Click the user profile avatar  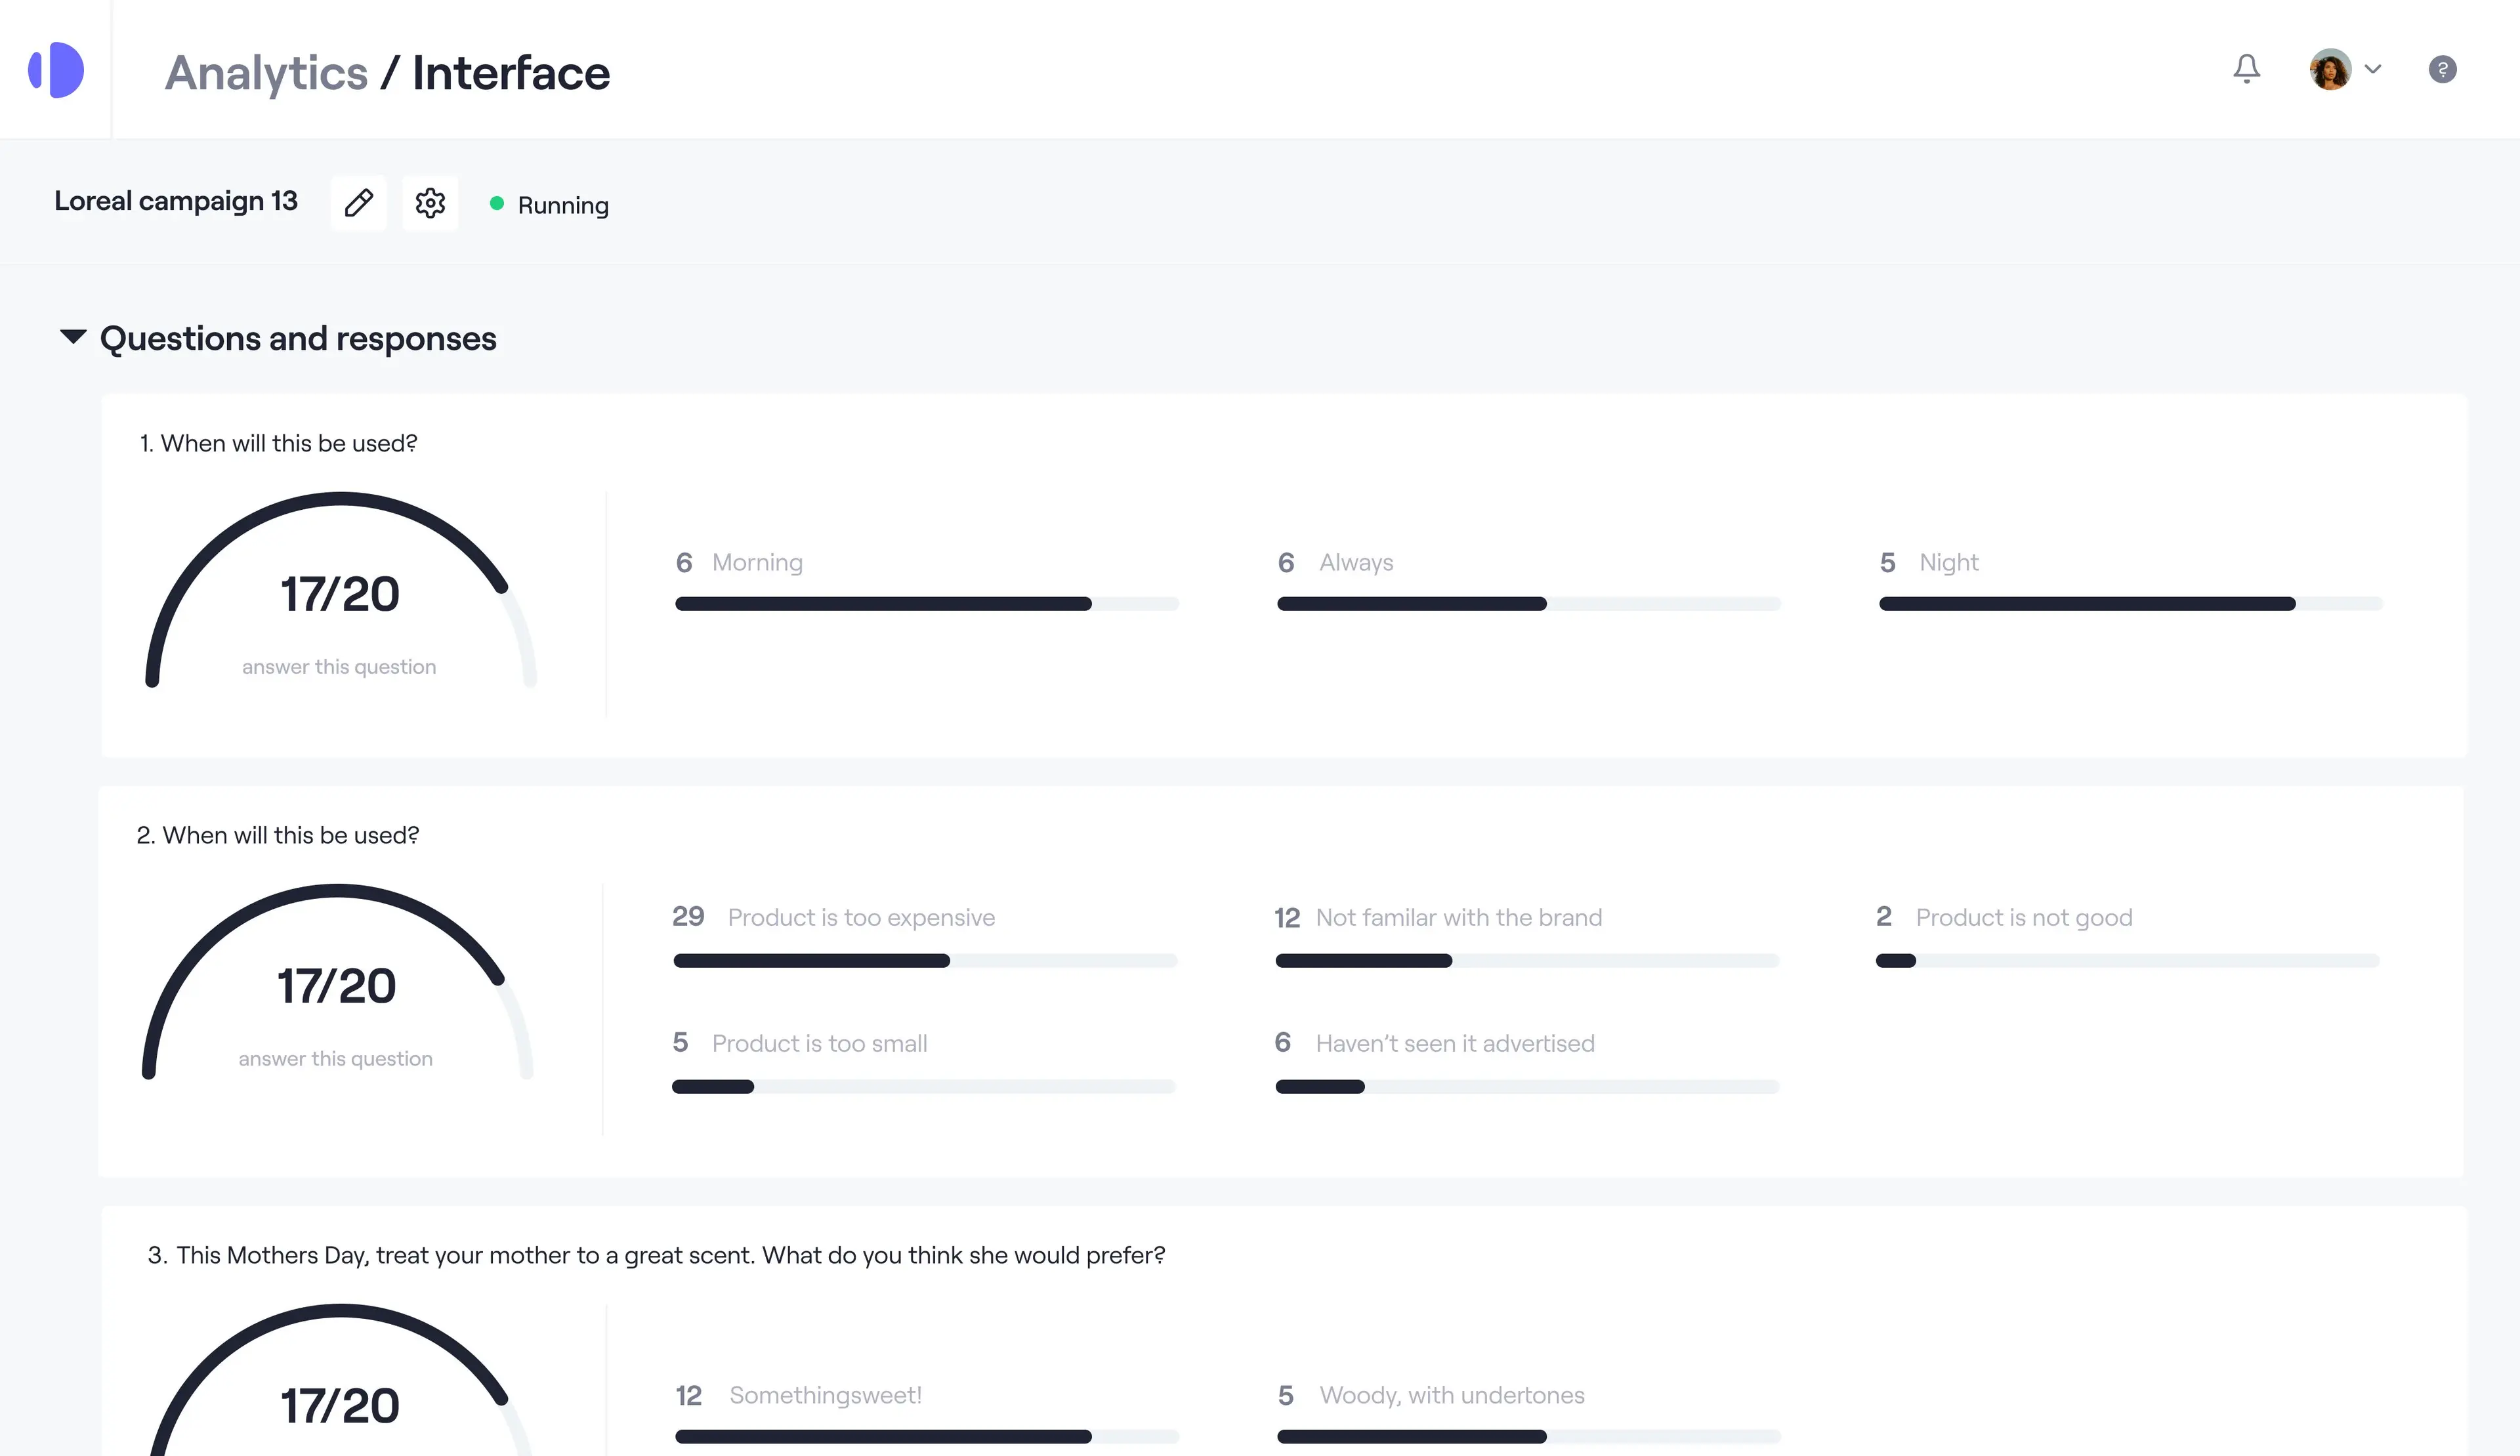(2330, 69)
